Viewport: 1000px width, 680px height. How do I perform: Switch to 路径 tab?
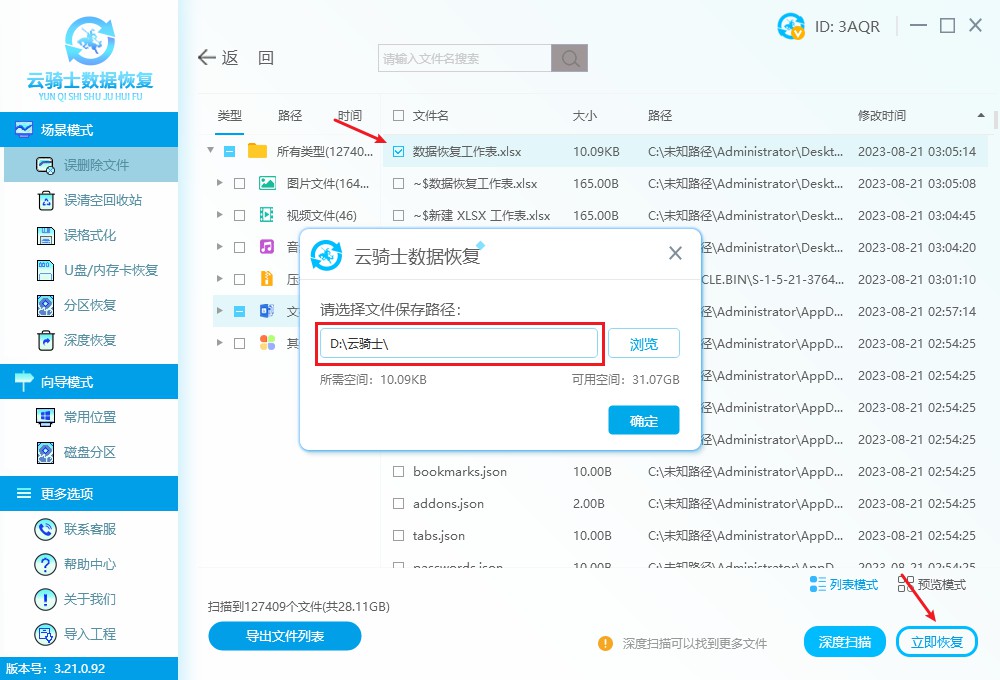tap(290, 115)
